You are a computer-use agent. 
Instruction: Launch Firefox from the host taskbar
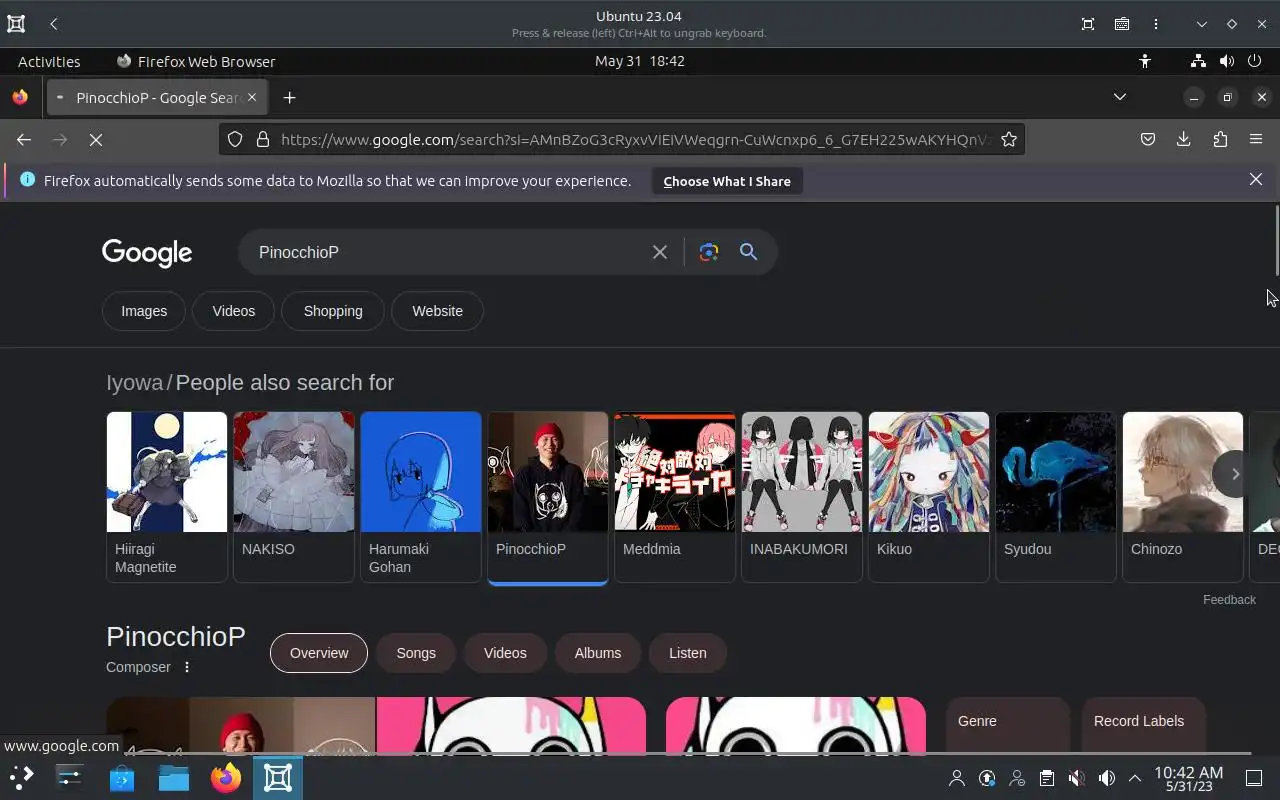[226, 777]
